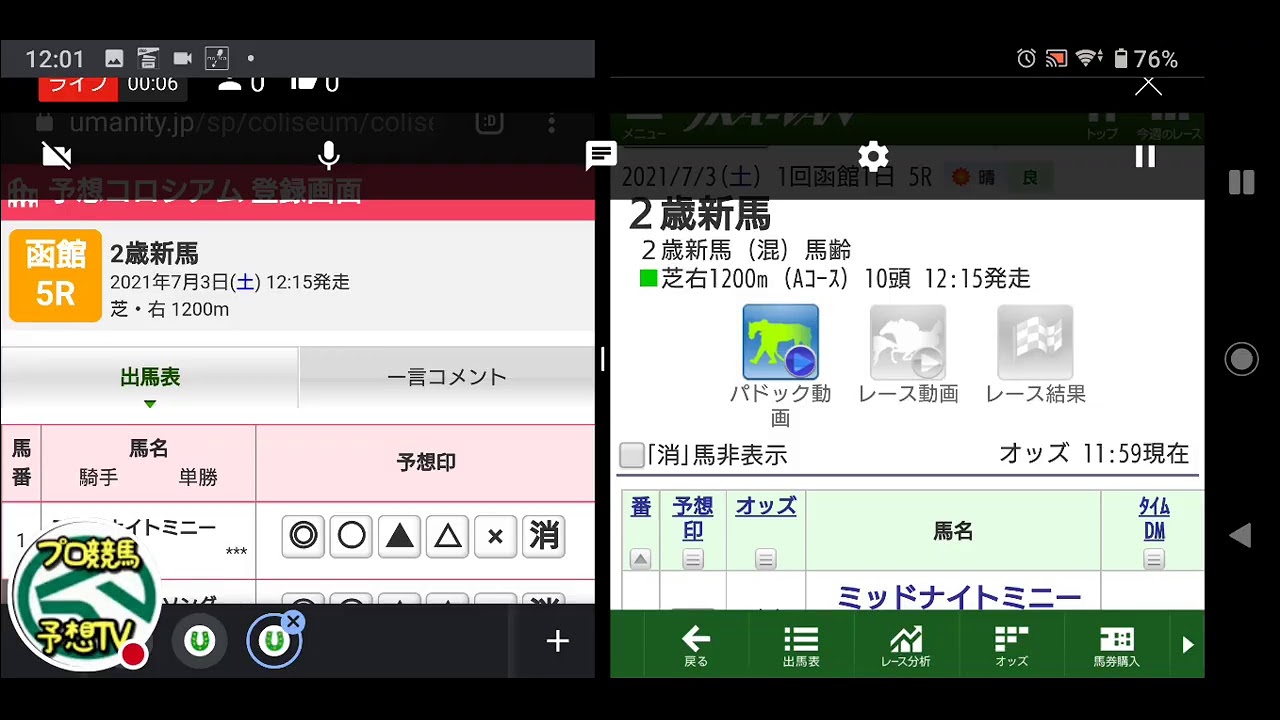The image size is (1280, 720).
Task: Open オッズ in the bottom navigation
Action: [1011, 646]
